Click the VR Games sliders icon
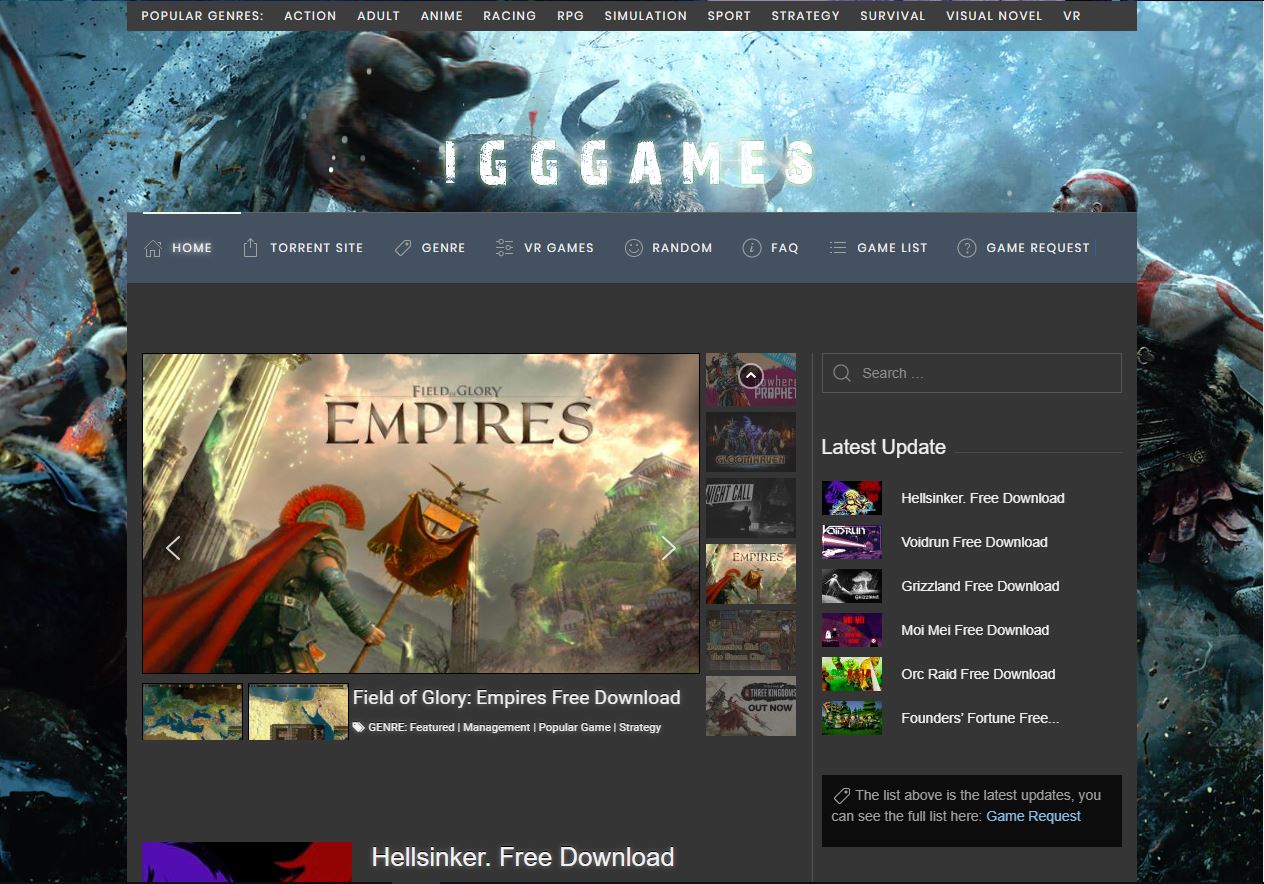Viewport: 1264px width, 884px height. [505, 248]
